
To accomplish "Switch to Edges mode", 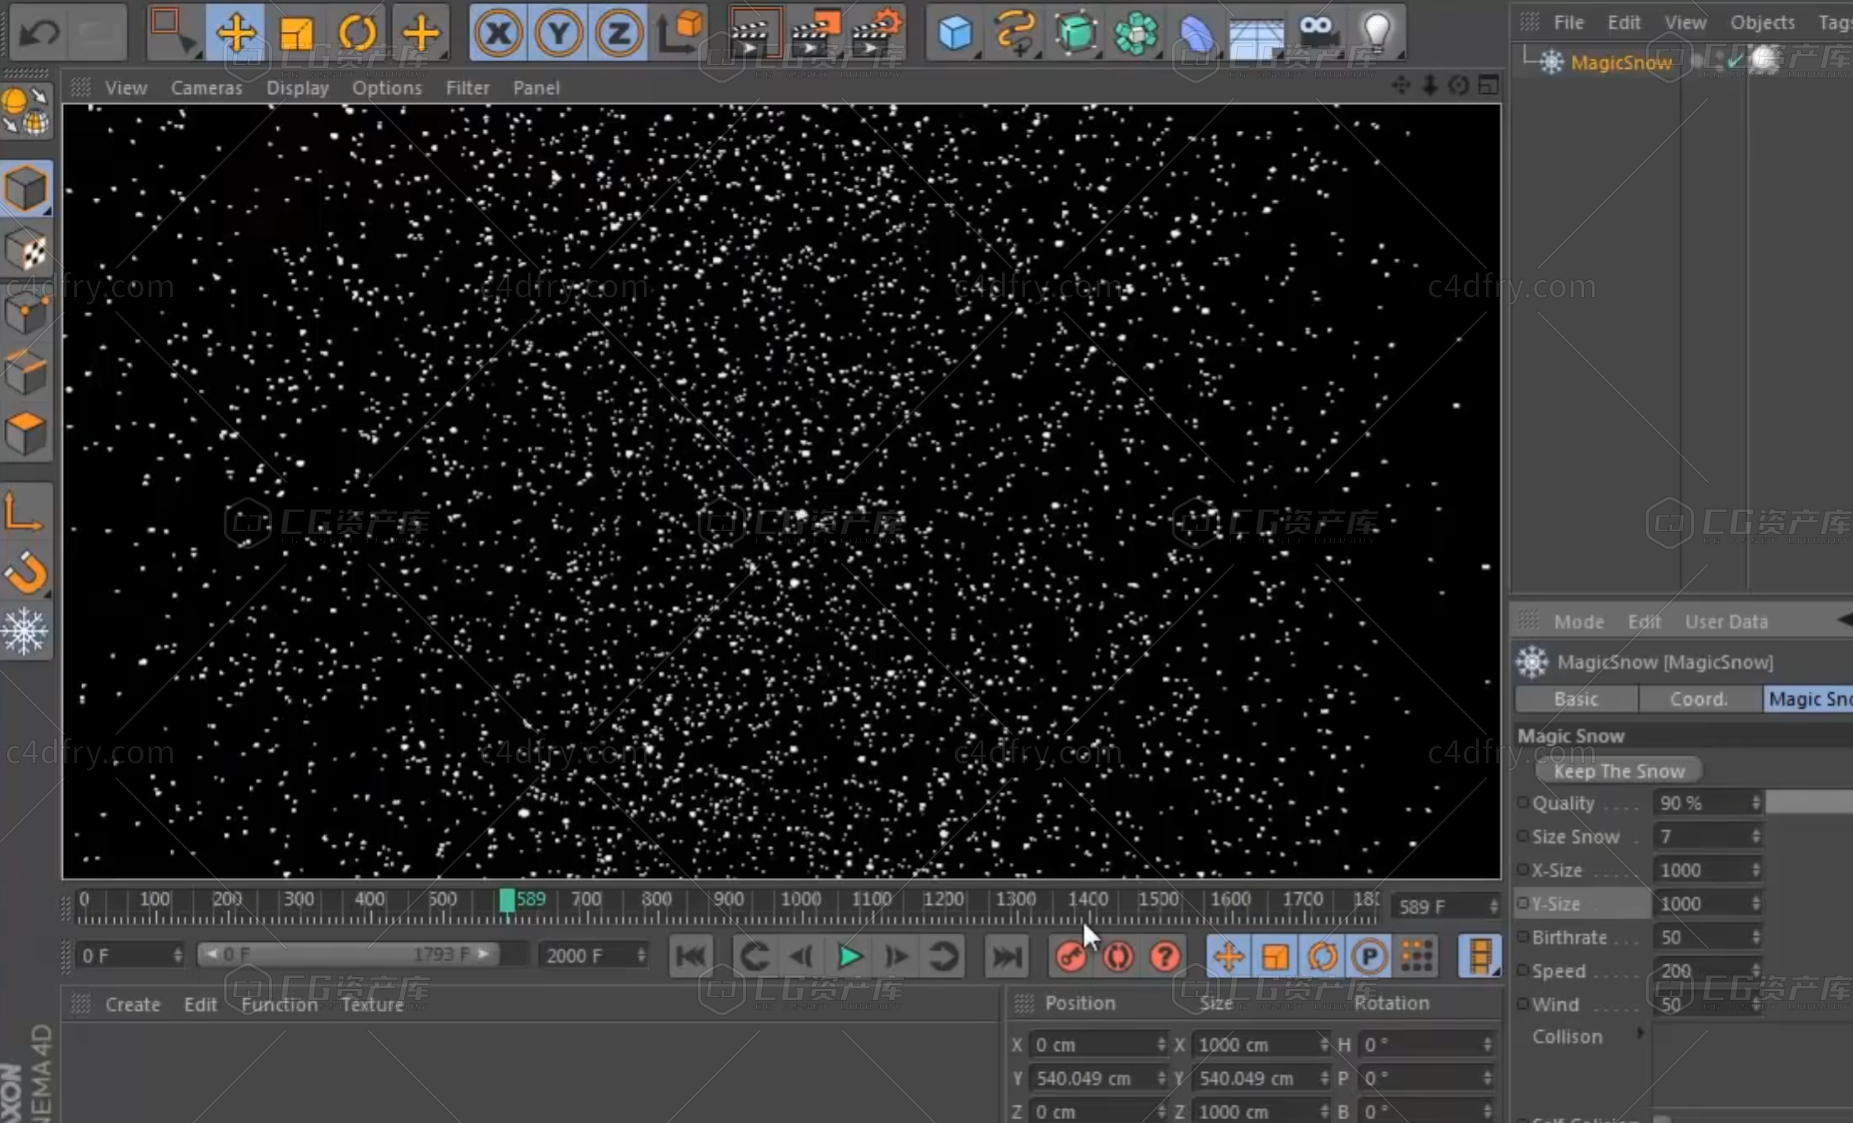I will point(27,372).
